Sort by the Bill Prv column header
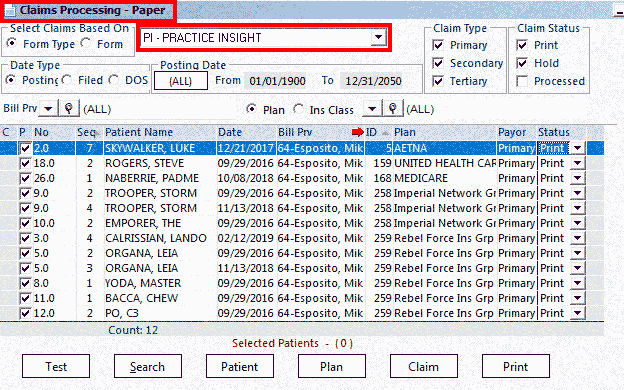624x390 pixels. point(320,132)
